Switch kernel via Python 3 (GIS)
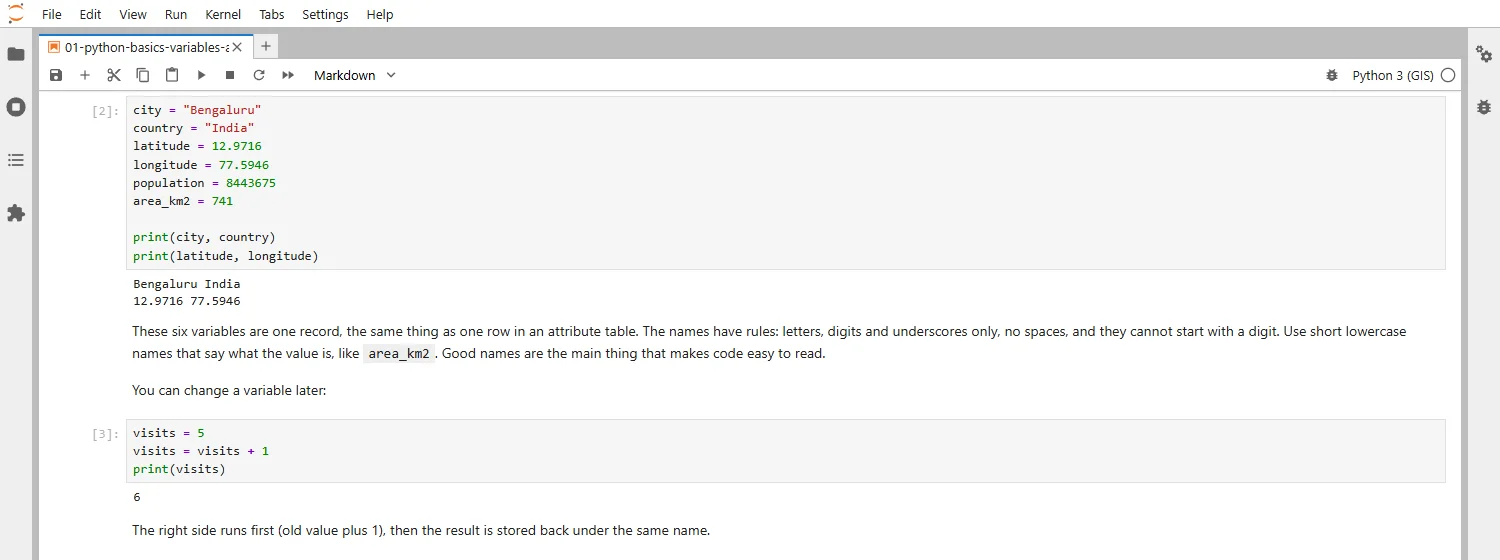The image size is (1500, 560). (x=1393, y=75)
